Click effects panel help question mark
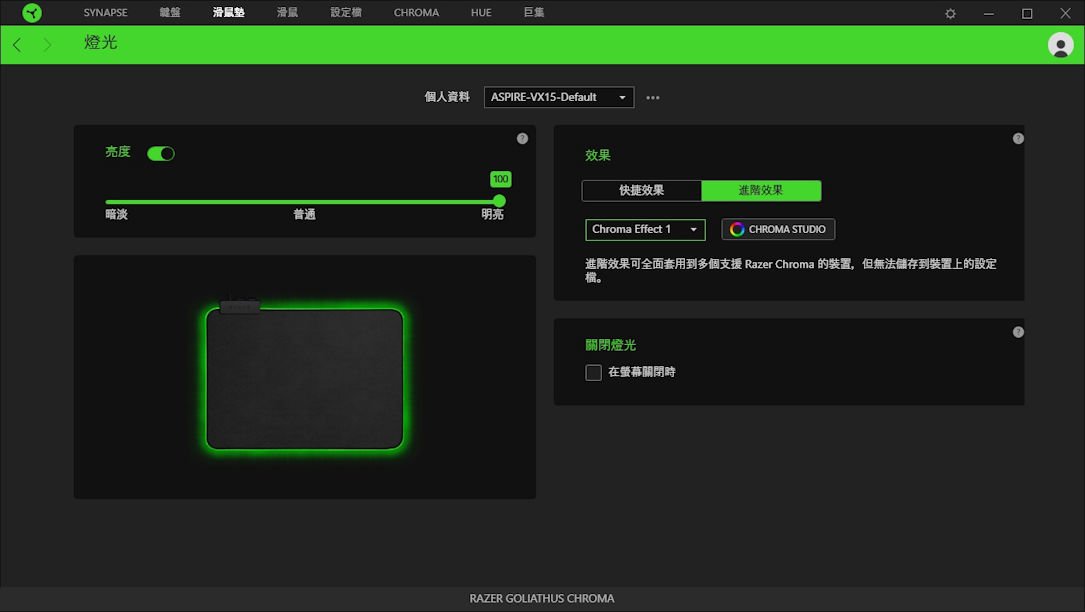1085x612 pixels. (1018, 138)
